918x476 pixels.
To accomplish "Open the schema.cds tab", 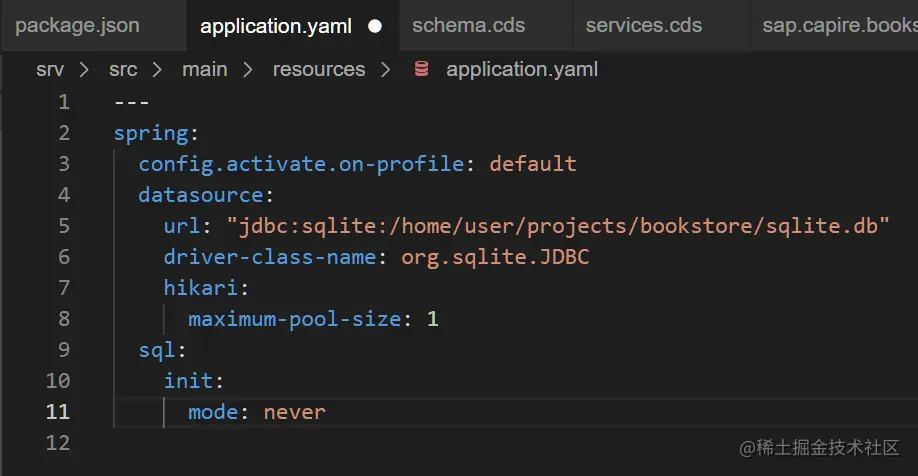I will pyautogui.click(x=468, y=26).
